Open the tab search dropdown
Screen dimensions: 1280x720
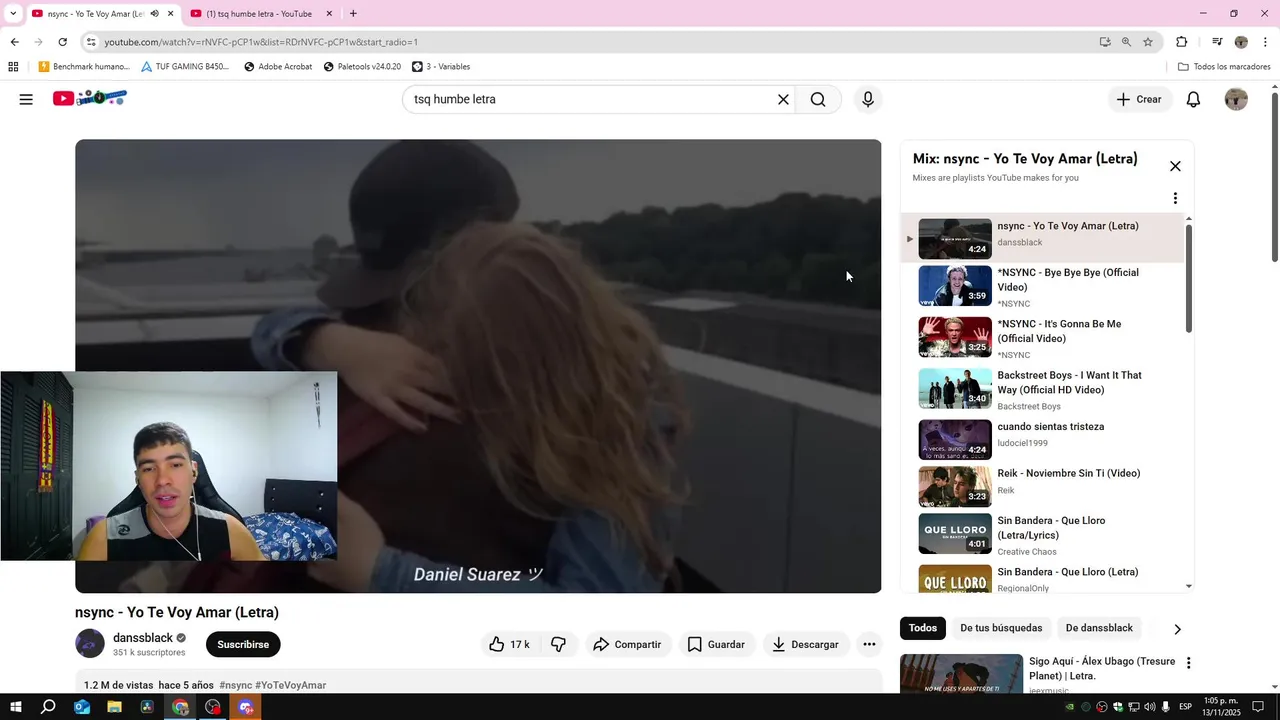coord(13,13)
